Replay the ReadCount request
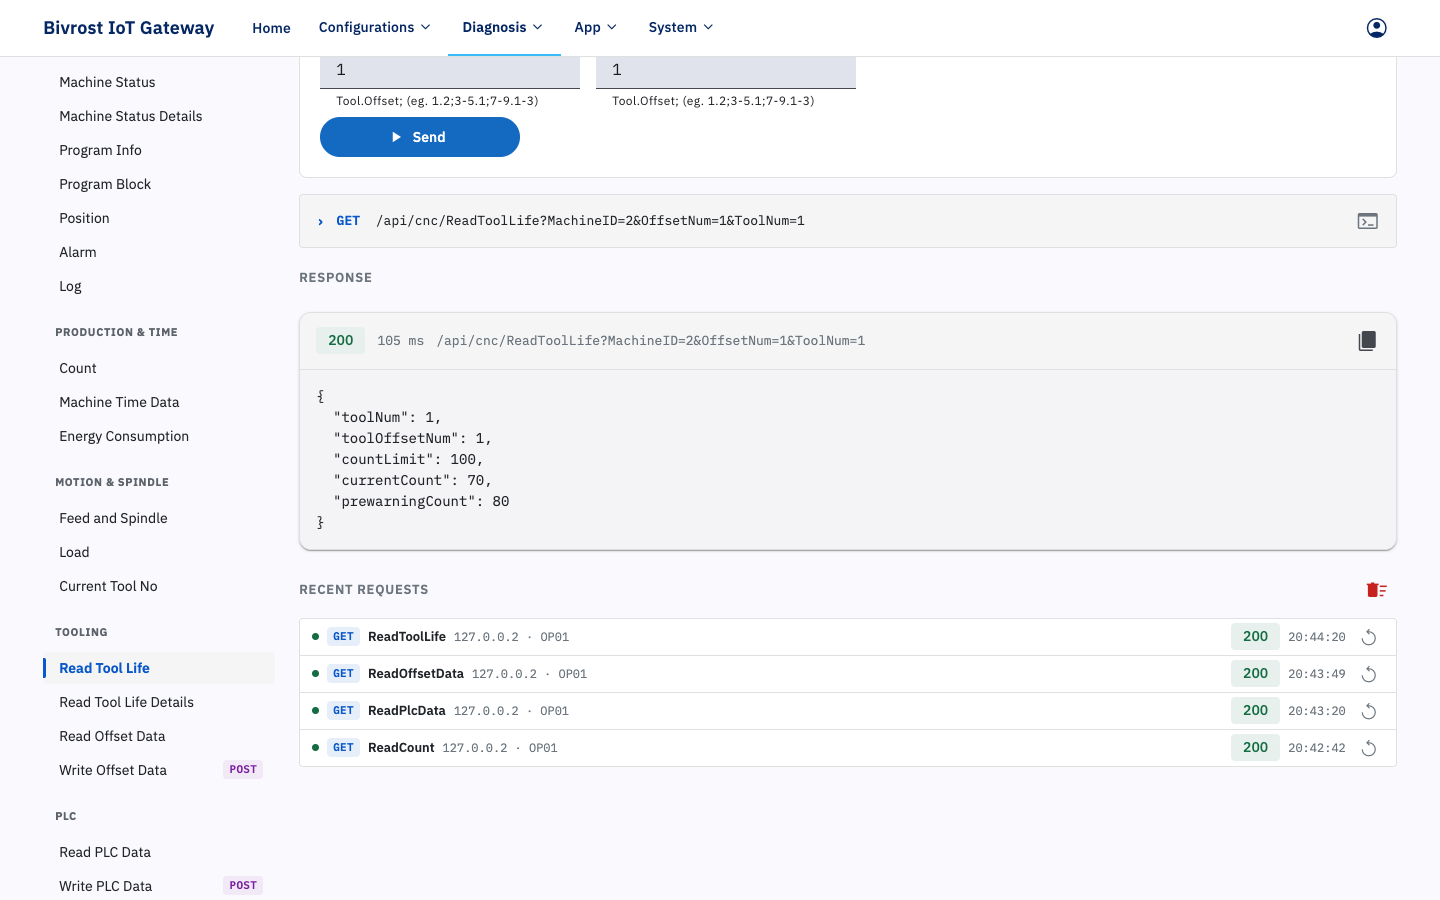This screenshot has height=900, width=1440. click(1369, 748)
